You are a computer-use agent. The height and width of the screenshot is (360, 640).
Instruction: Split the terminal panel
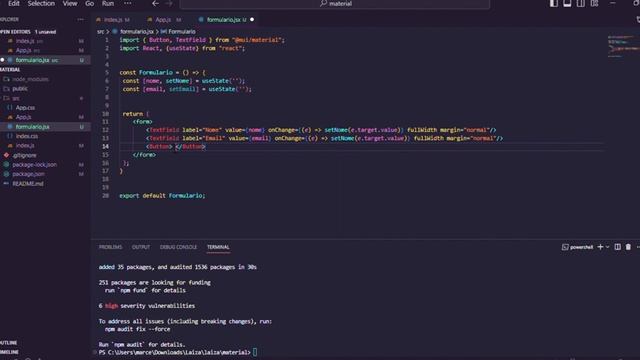coord(618,247)
